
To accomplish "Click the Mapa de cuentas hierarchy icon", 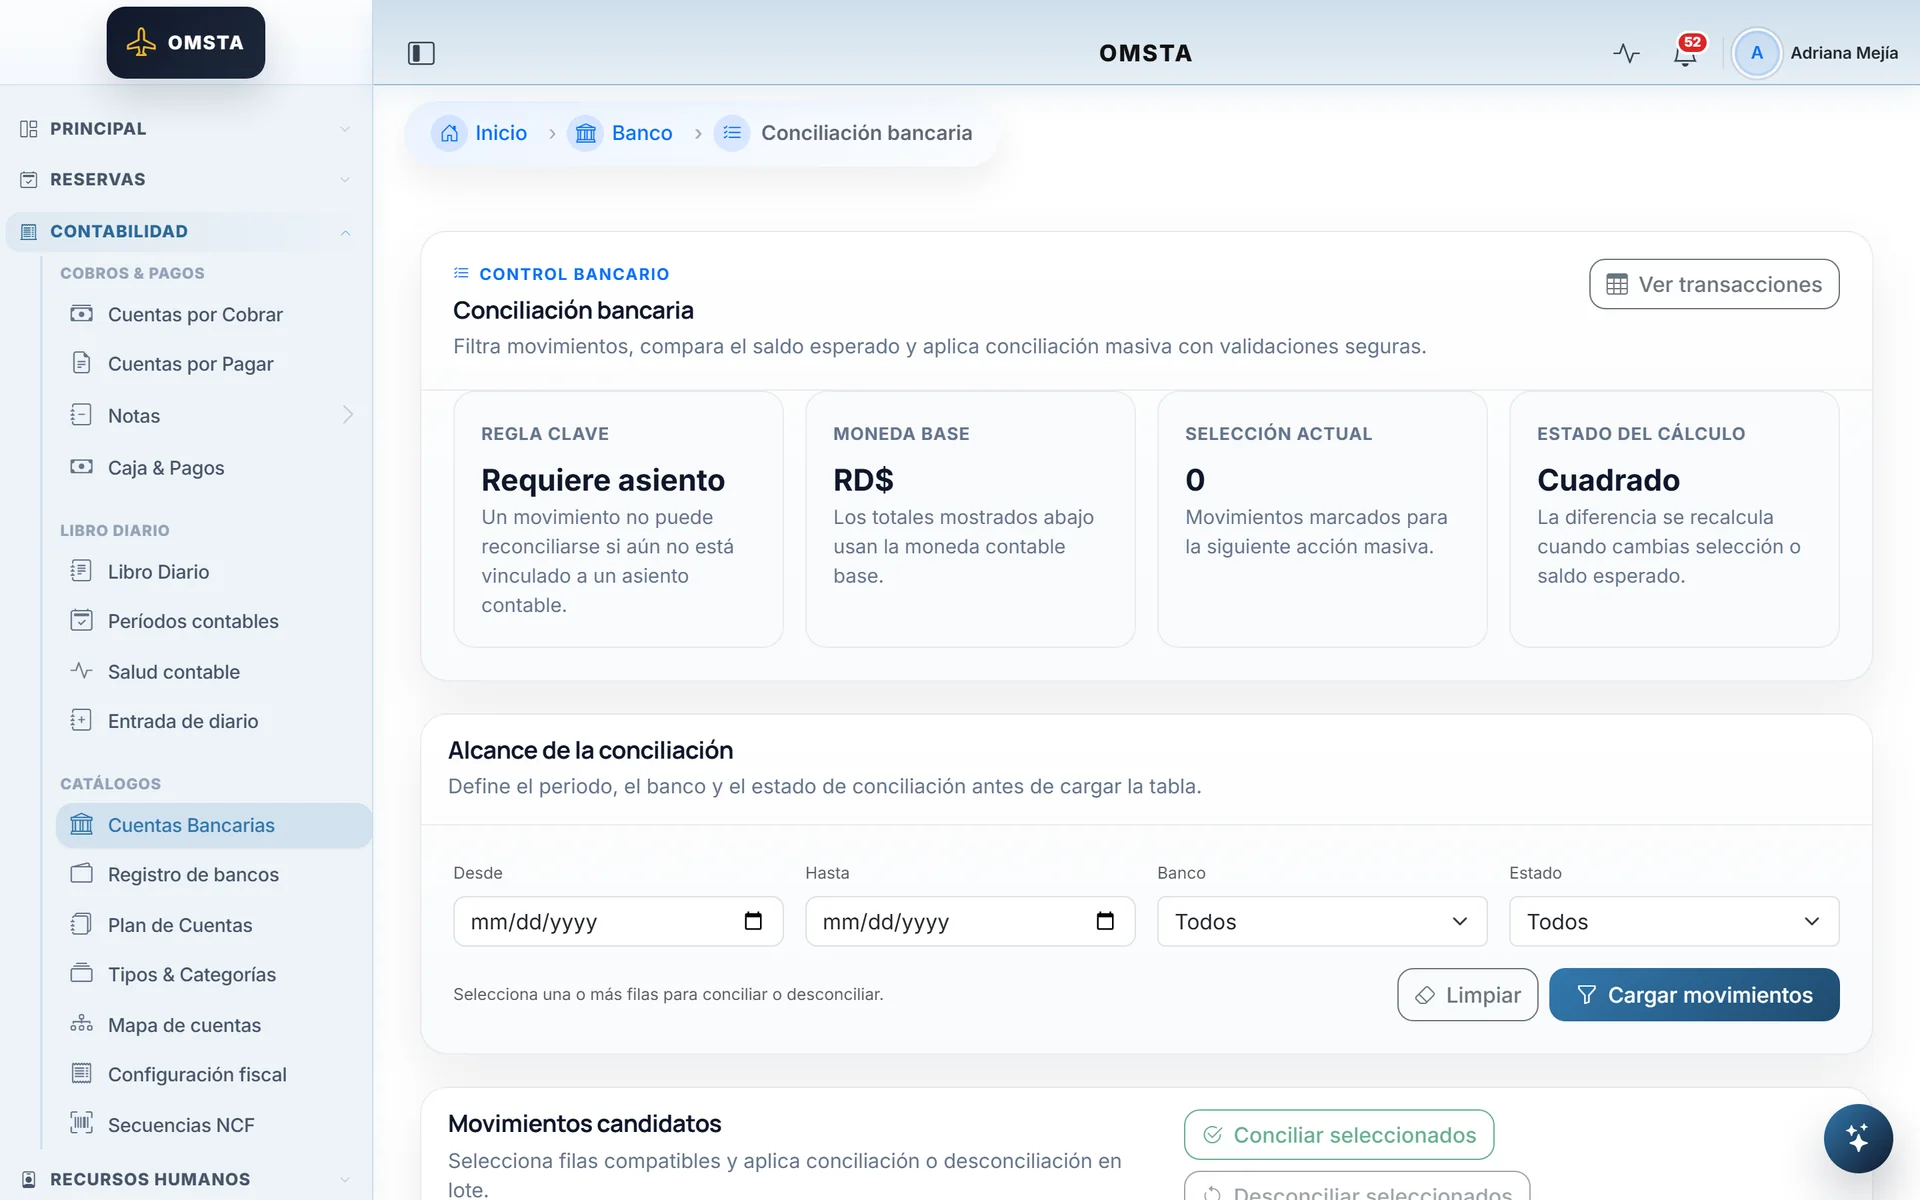I will point(81,1024).
